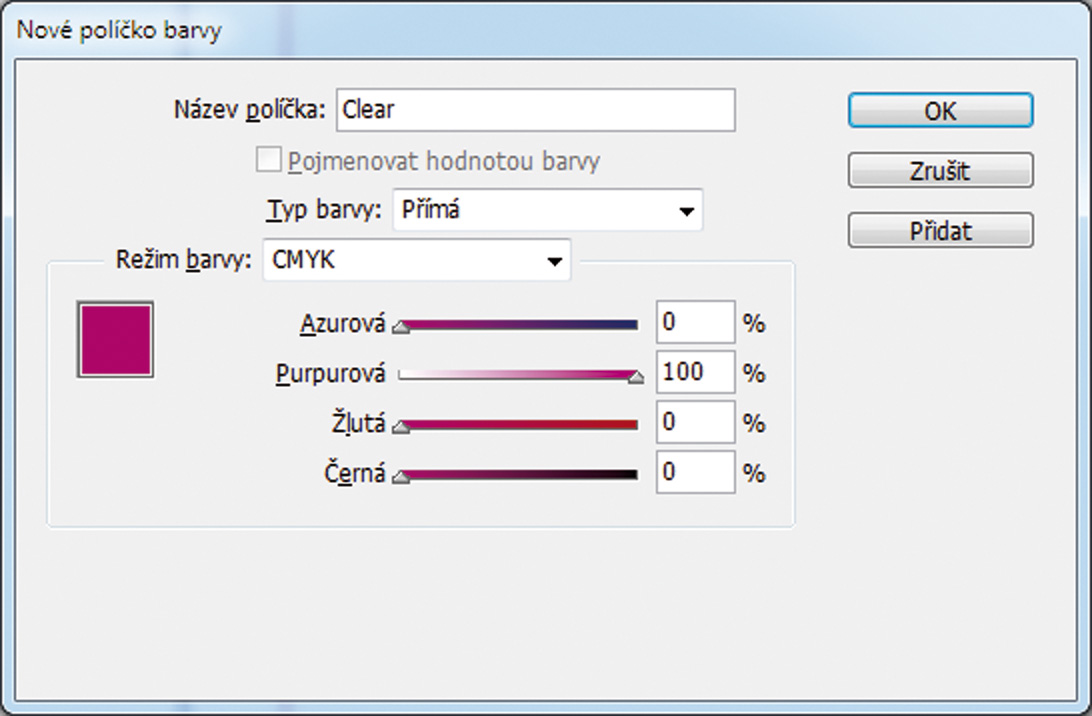This screenshot has height=716, width=1092.
Task: Select the Žlutá percentage value field
Action: pos(696,422)
